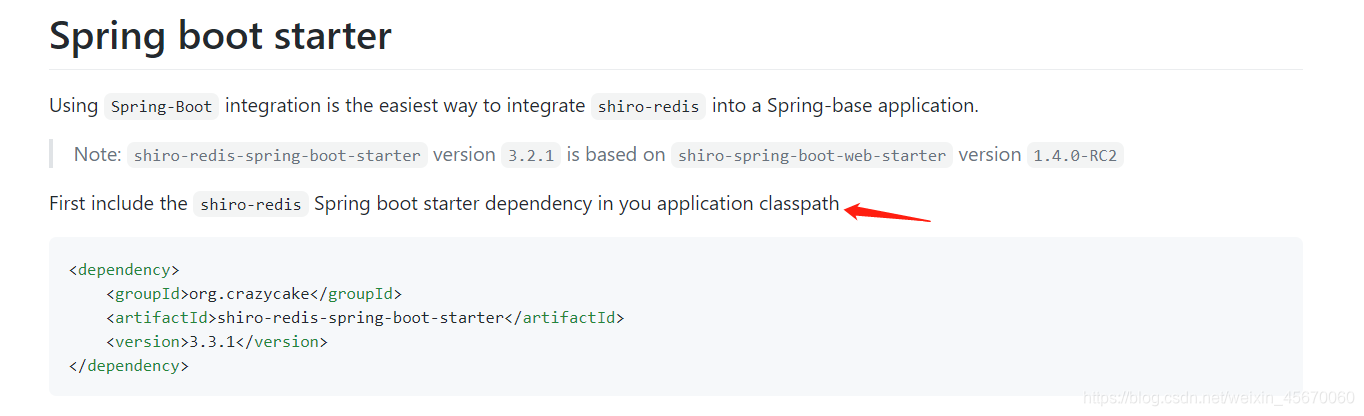Click version '1.4.0-RC2' code label
Image resolution: width=1364 pixels, height=416 pixels.
pos(1075,155)
